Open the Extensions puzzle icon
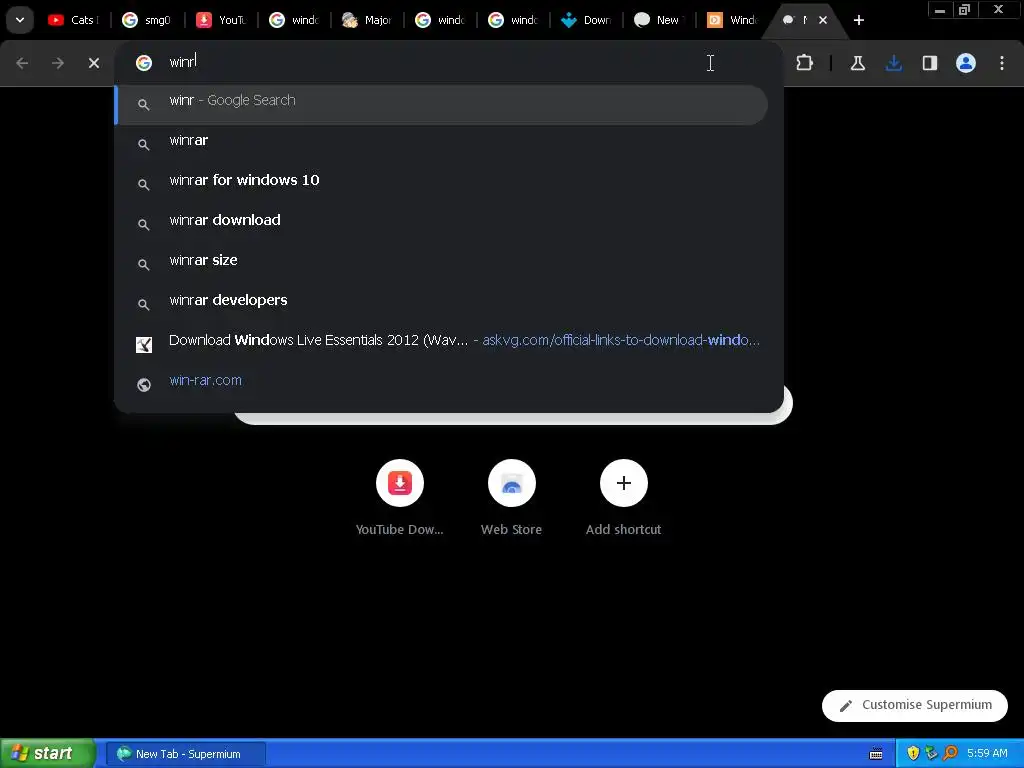 click(x=805, y=63)
